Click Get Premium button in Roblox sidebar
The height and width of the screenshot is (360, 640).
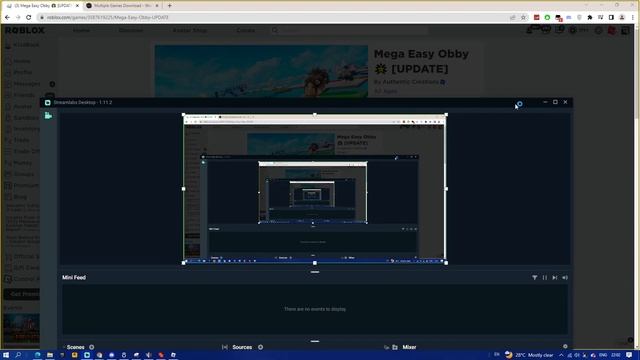[x=22, y=294]
